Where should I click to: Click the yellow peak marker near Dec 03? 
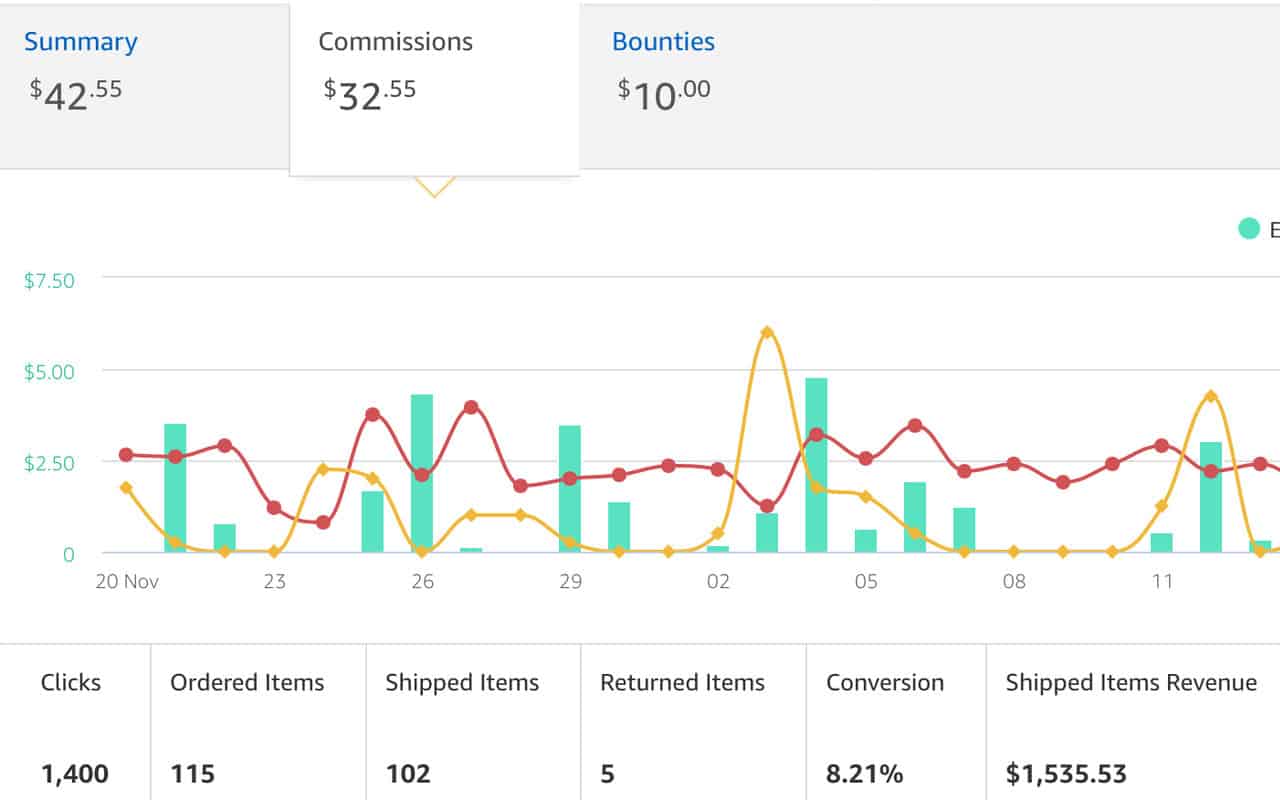point(766,330)
